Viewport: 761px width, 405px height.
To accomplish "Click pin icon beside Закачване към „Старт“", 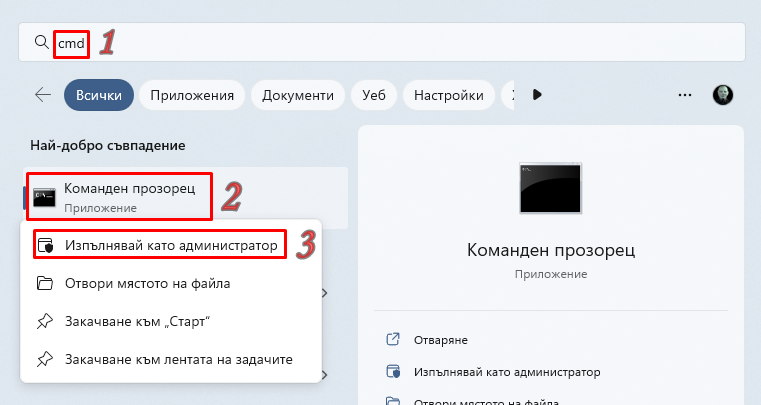I will (x=45, y=321).
